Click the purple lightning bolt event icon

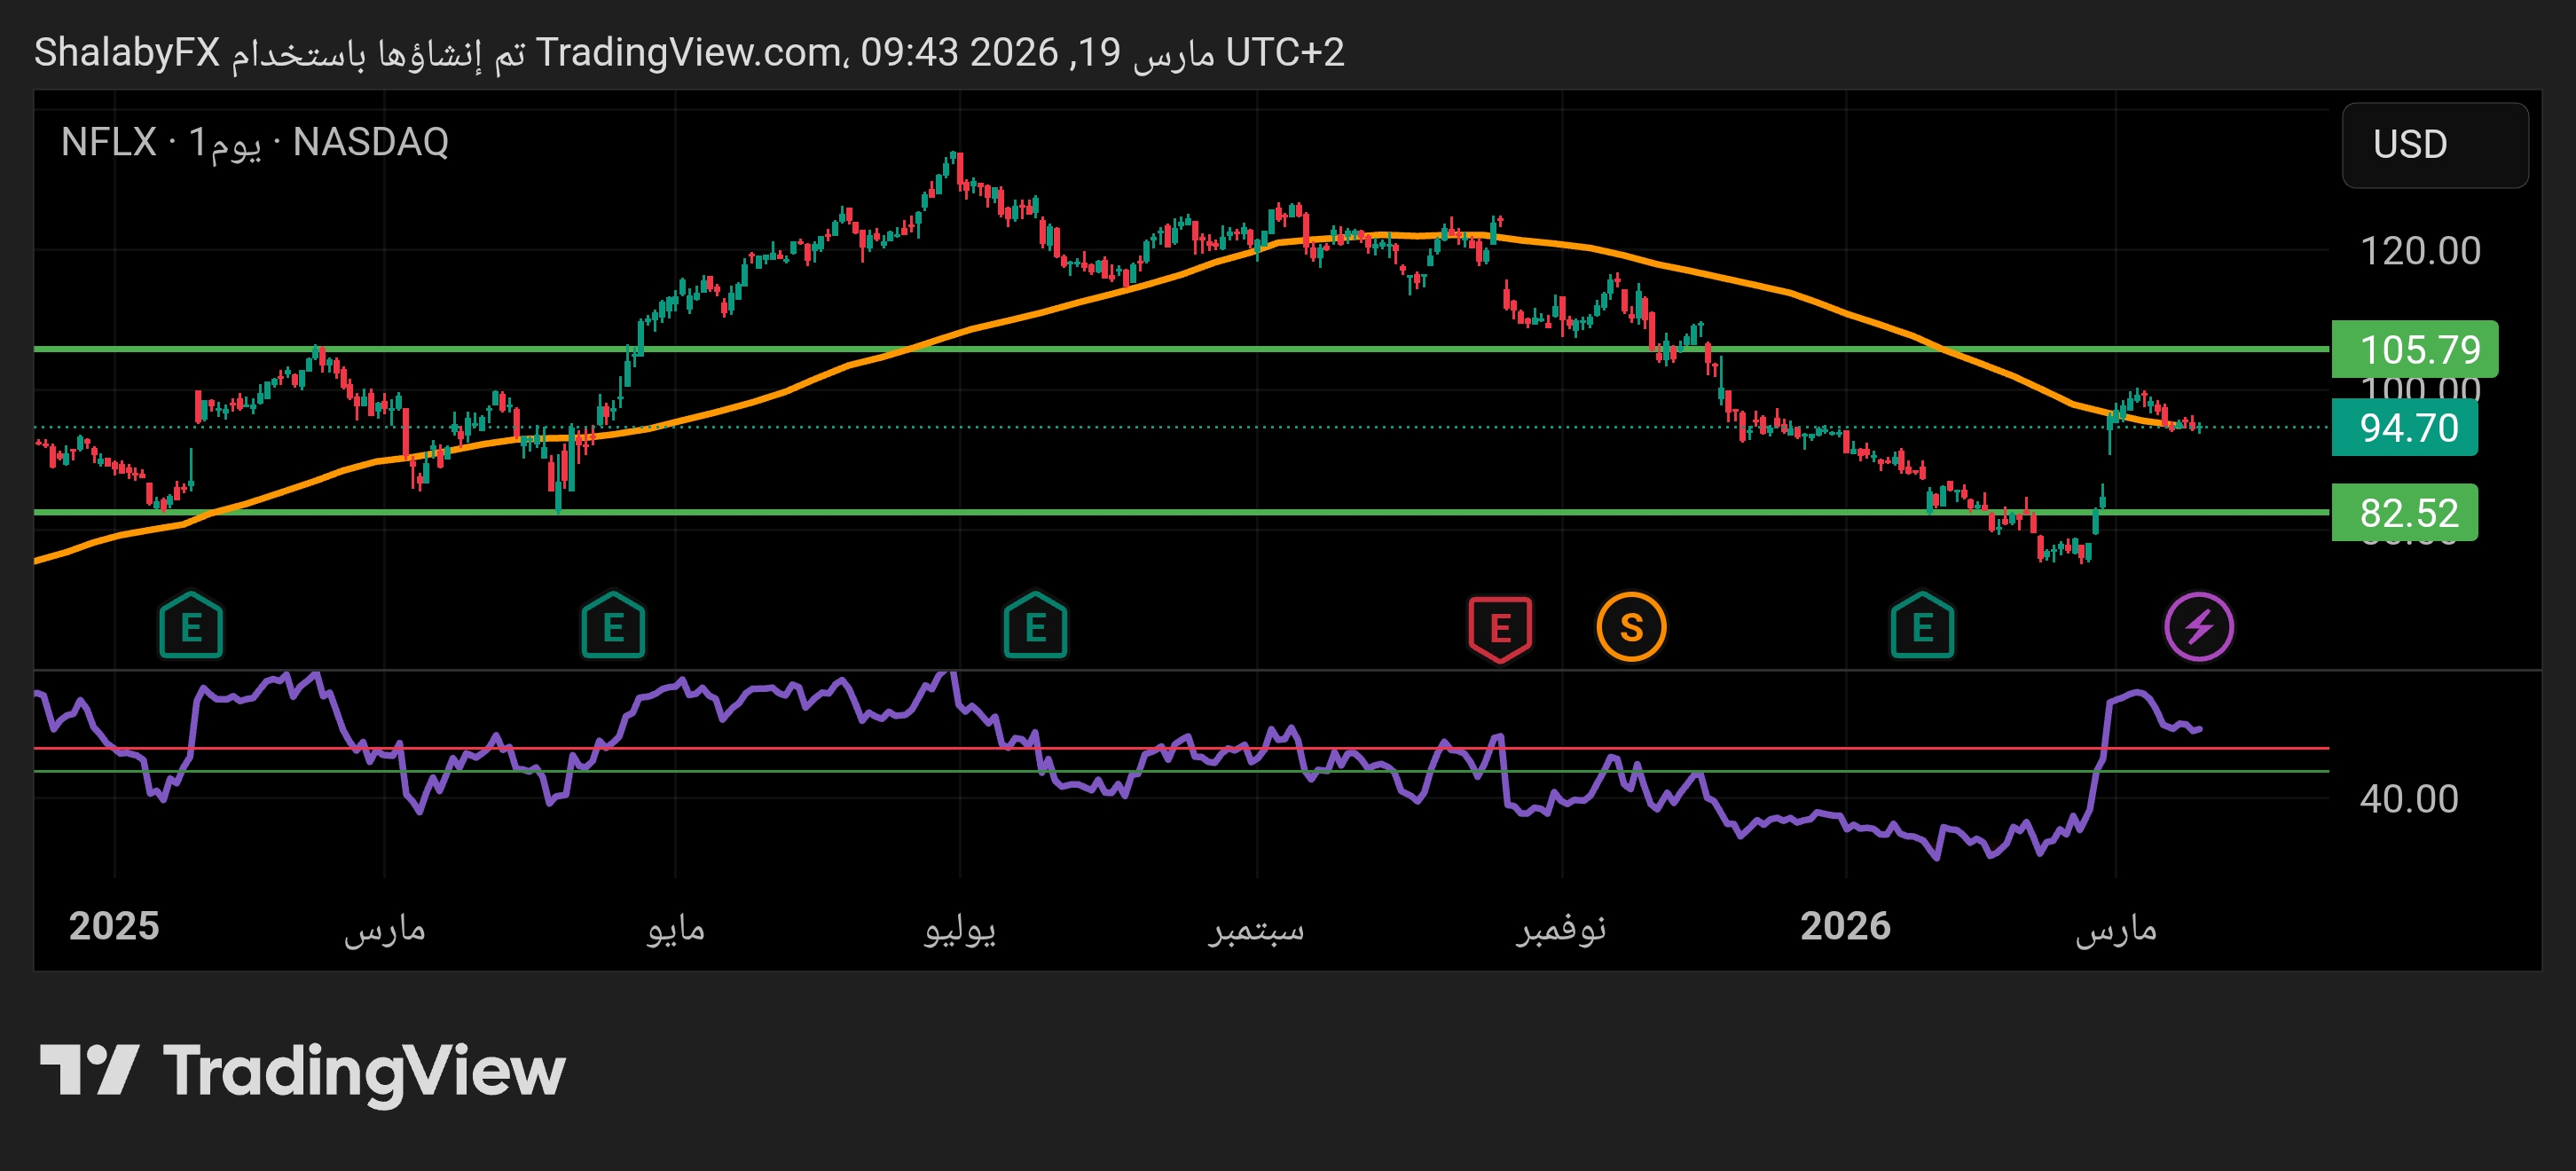click(2198, 627)
